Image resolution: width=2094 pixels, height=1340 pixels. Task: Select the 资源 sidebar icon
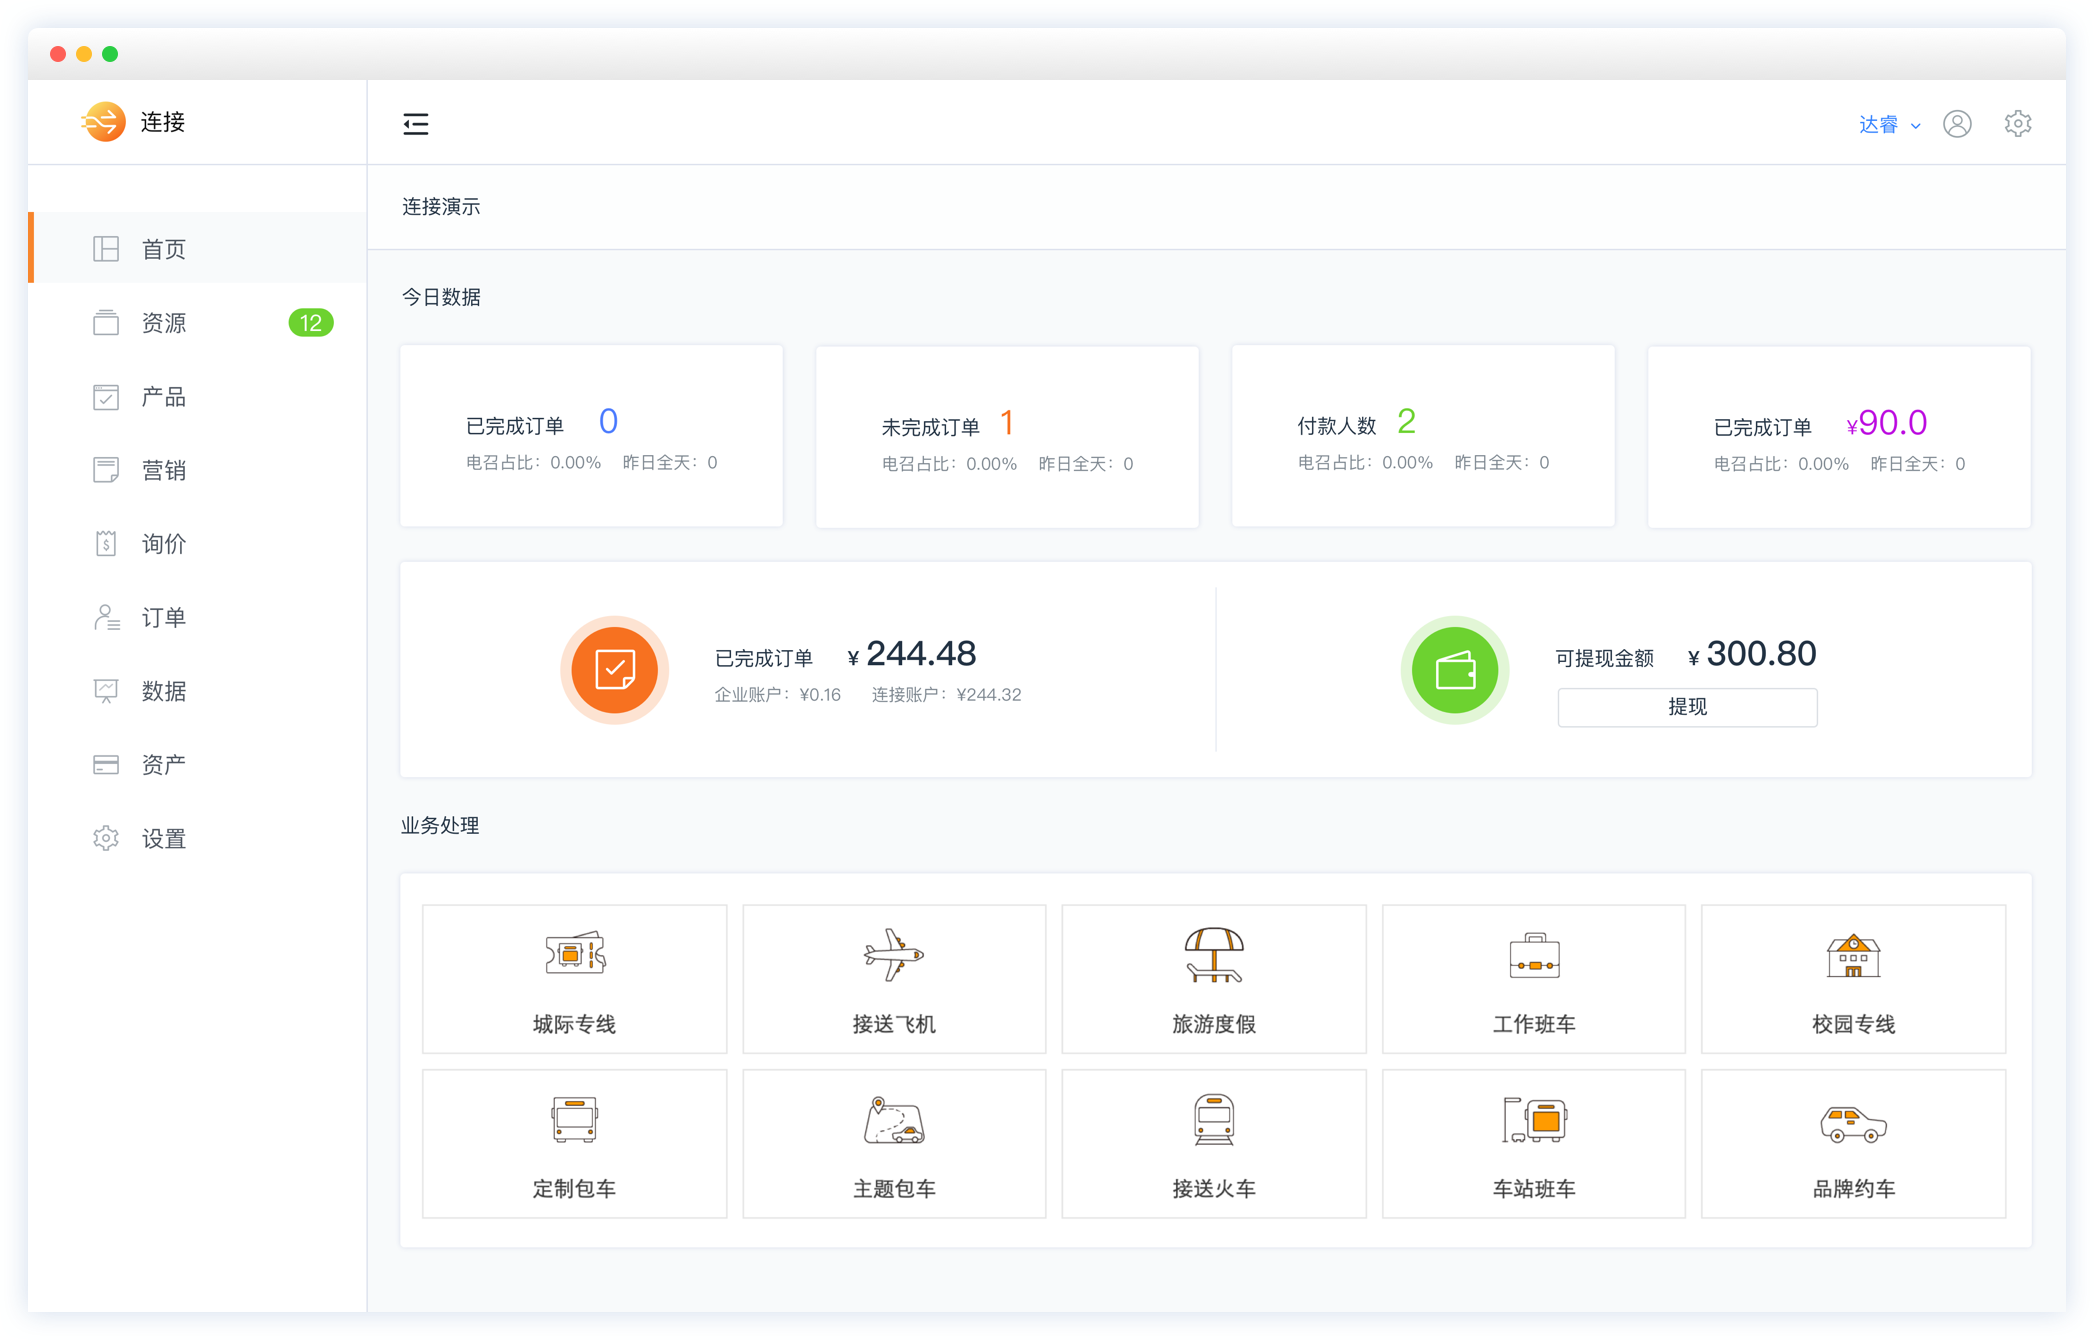point(106,322)
